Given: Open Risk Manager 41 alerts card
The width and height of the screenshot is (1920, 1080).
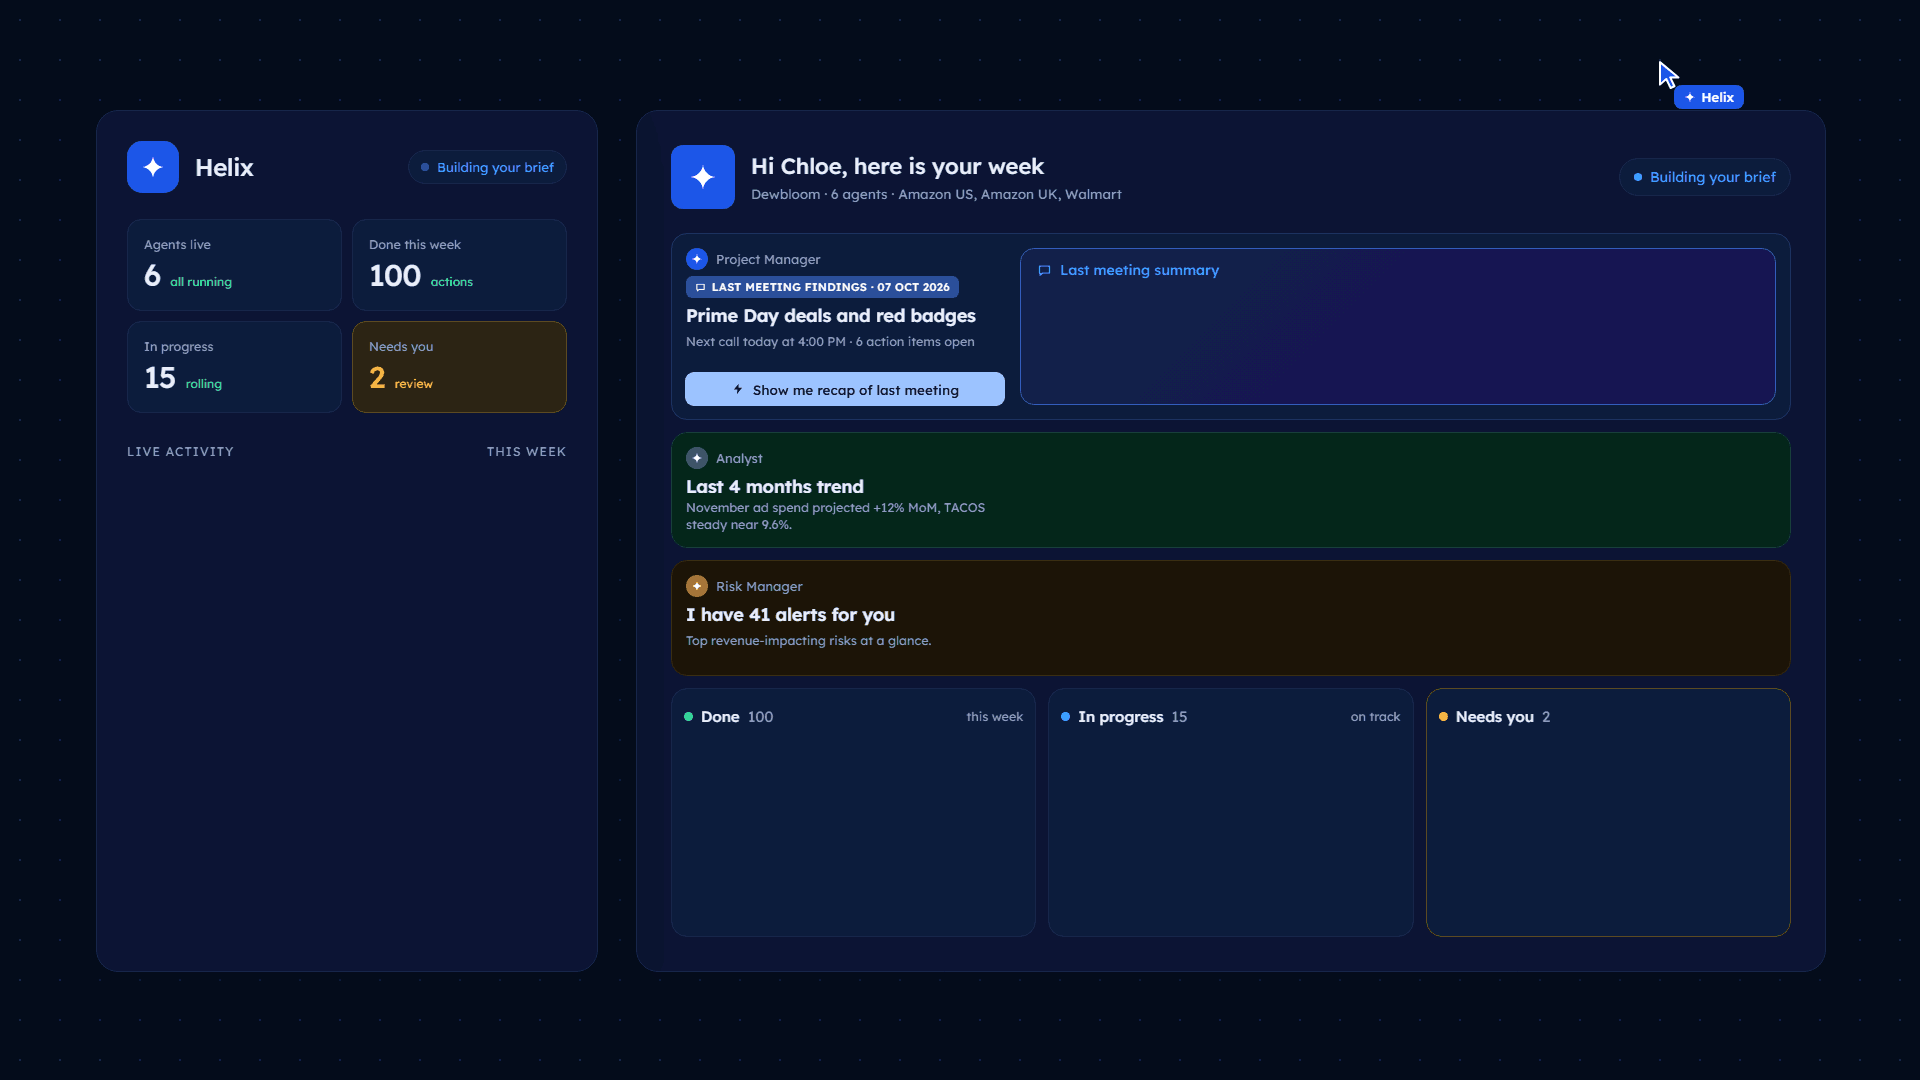Looking at the screenshot, I should [x=1231, y=618].
